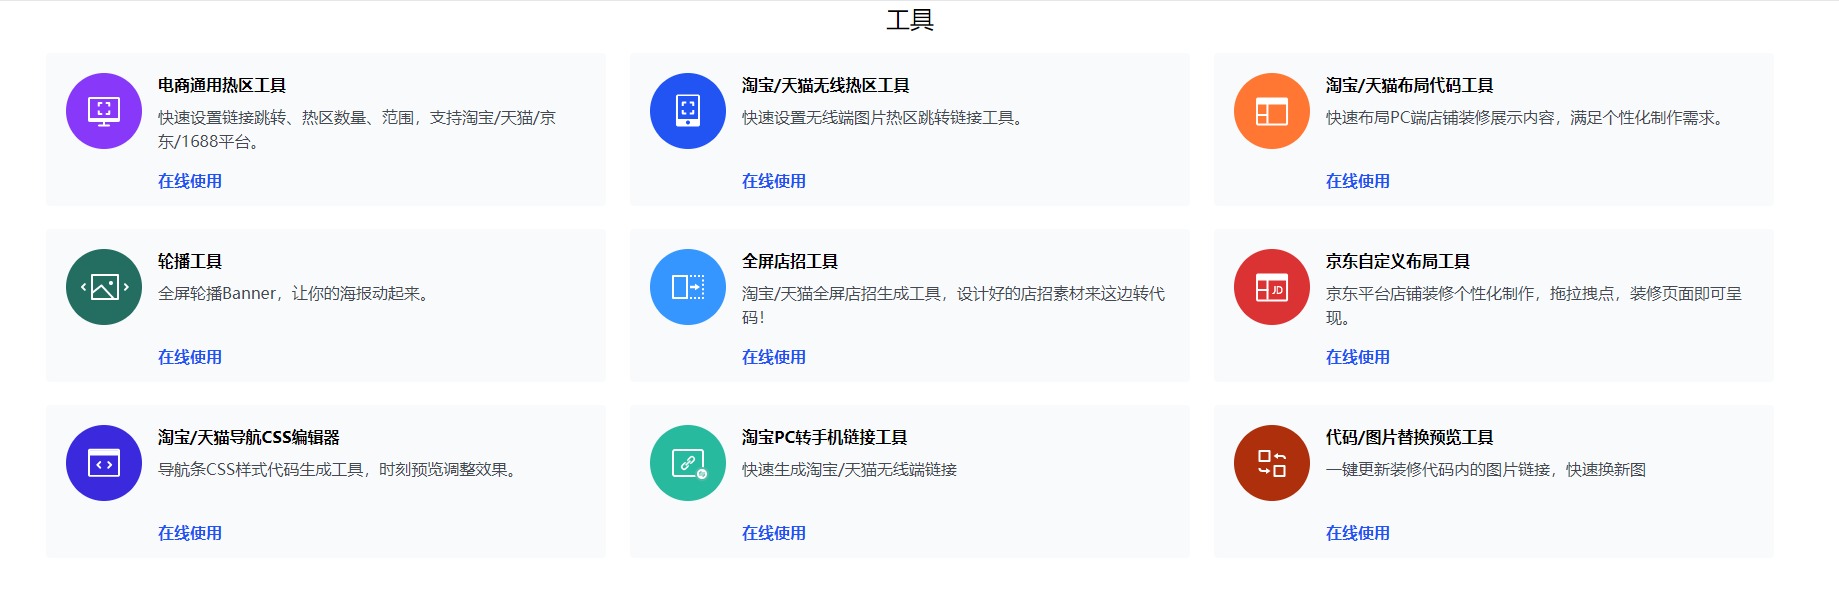The width and height of the screenshot is (1839, 601).
Task: Click the red 京东自定义布局工具 JD icon
Action: (x=1272, y=287)
